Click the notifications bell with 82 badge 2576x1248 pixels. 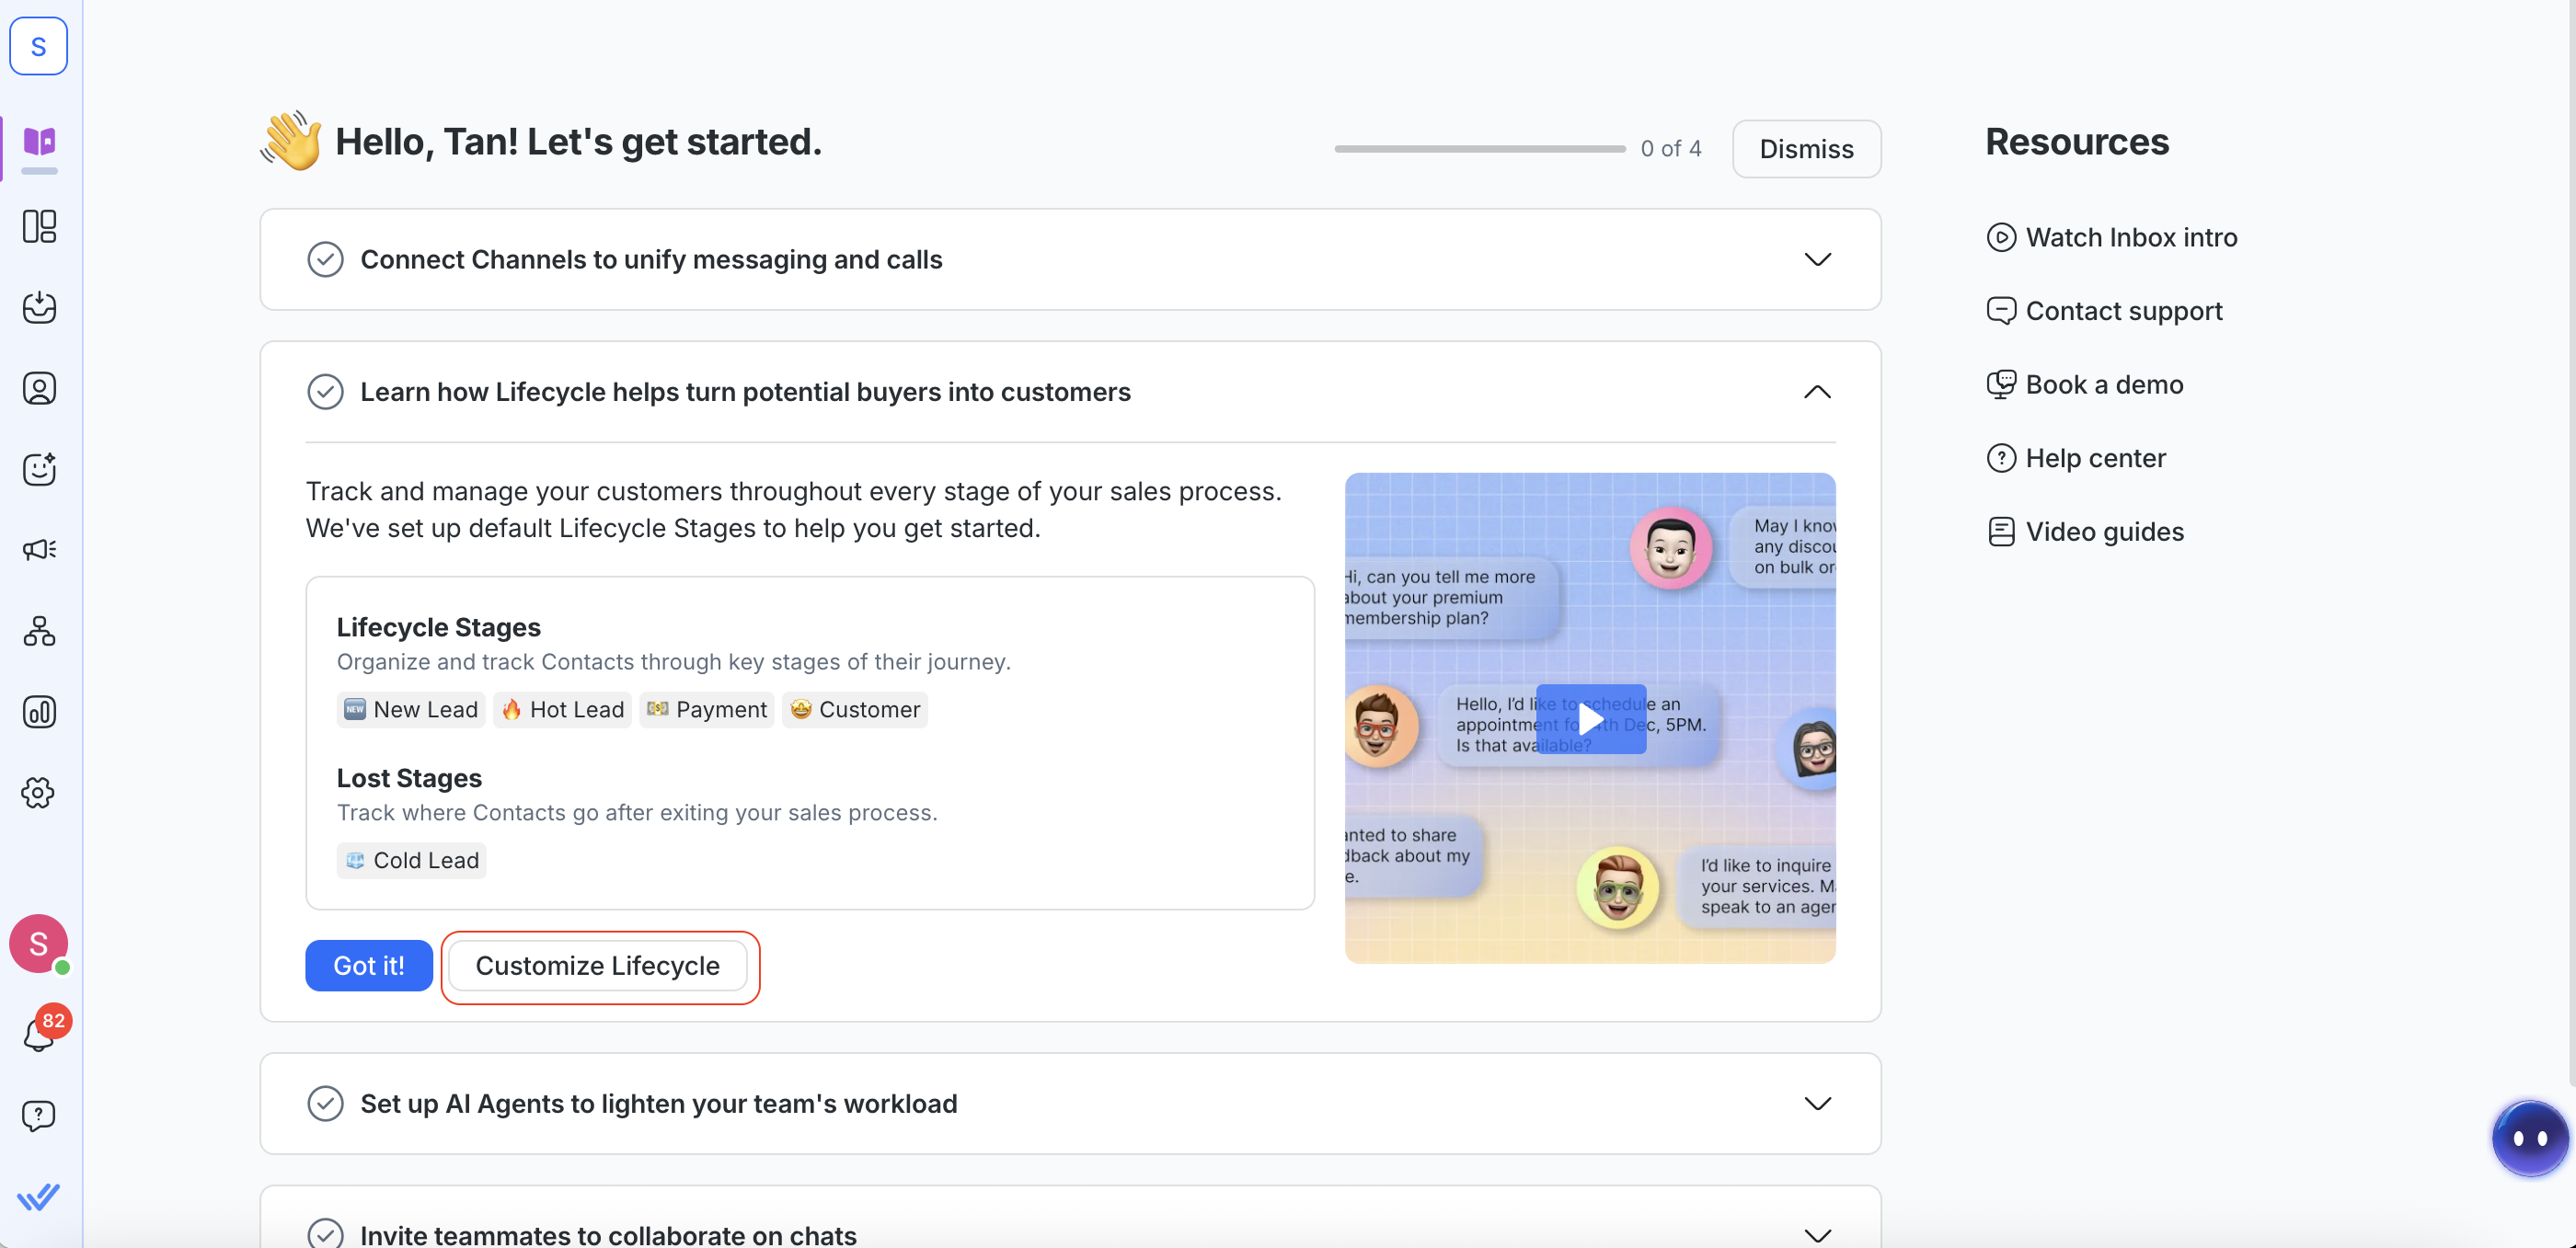(39, 1034)
